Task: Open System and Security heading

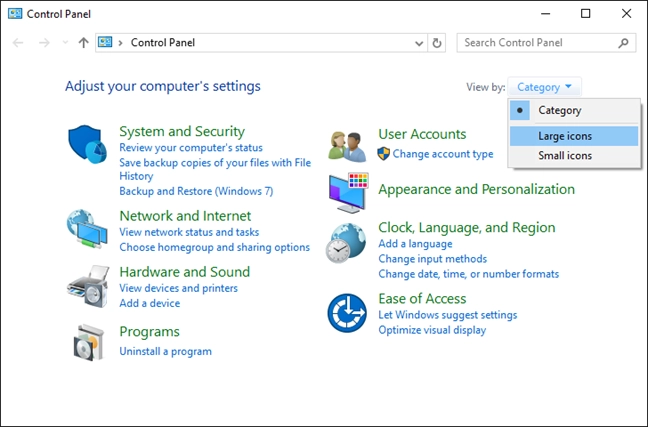Action: coord(182,131)
